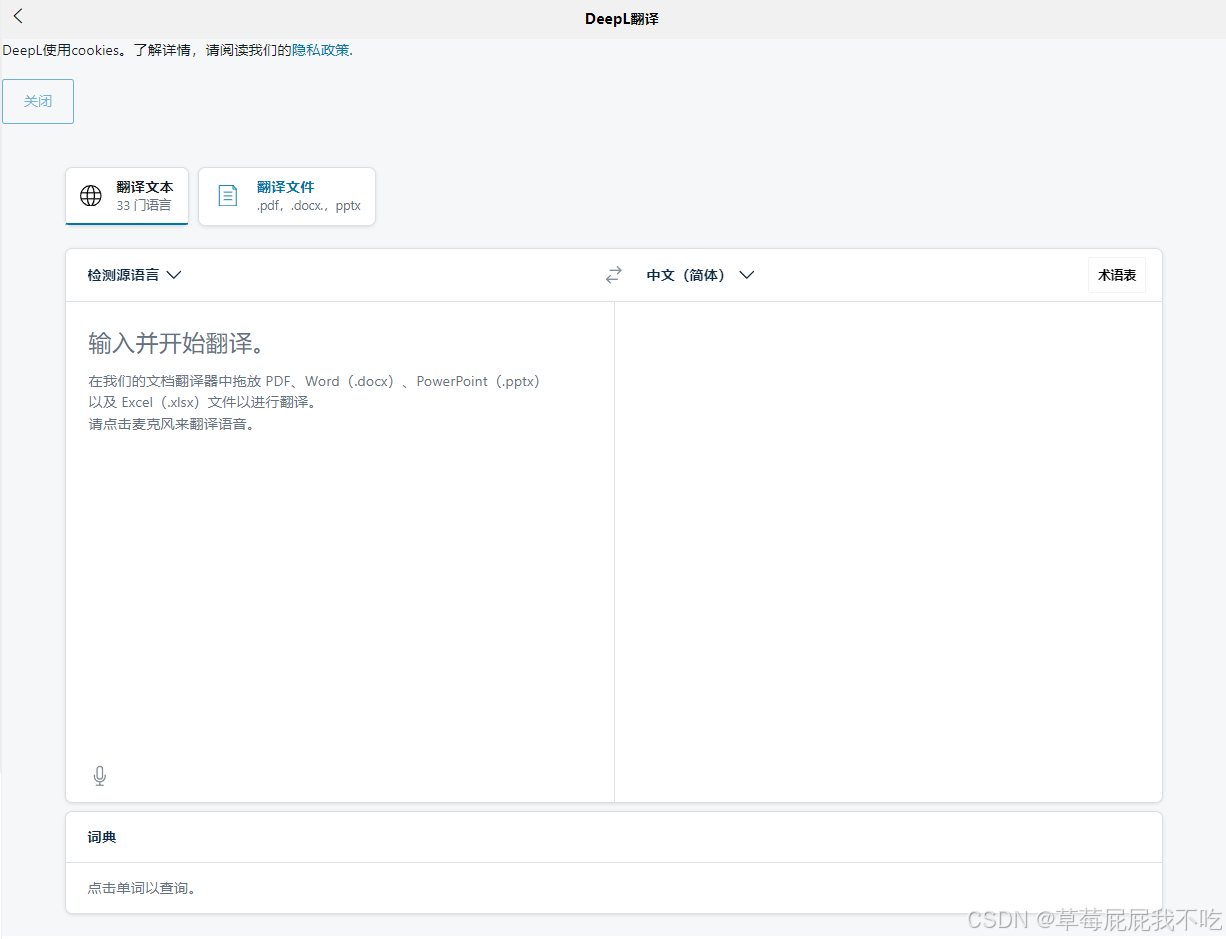
Task: Open the 检测源语言 source language dropdown
Action: 134,275
